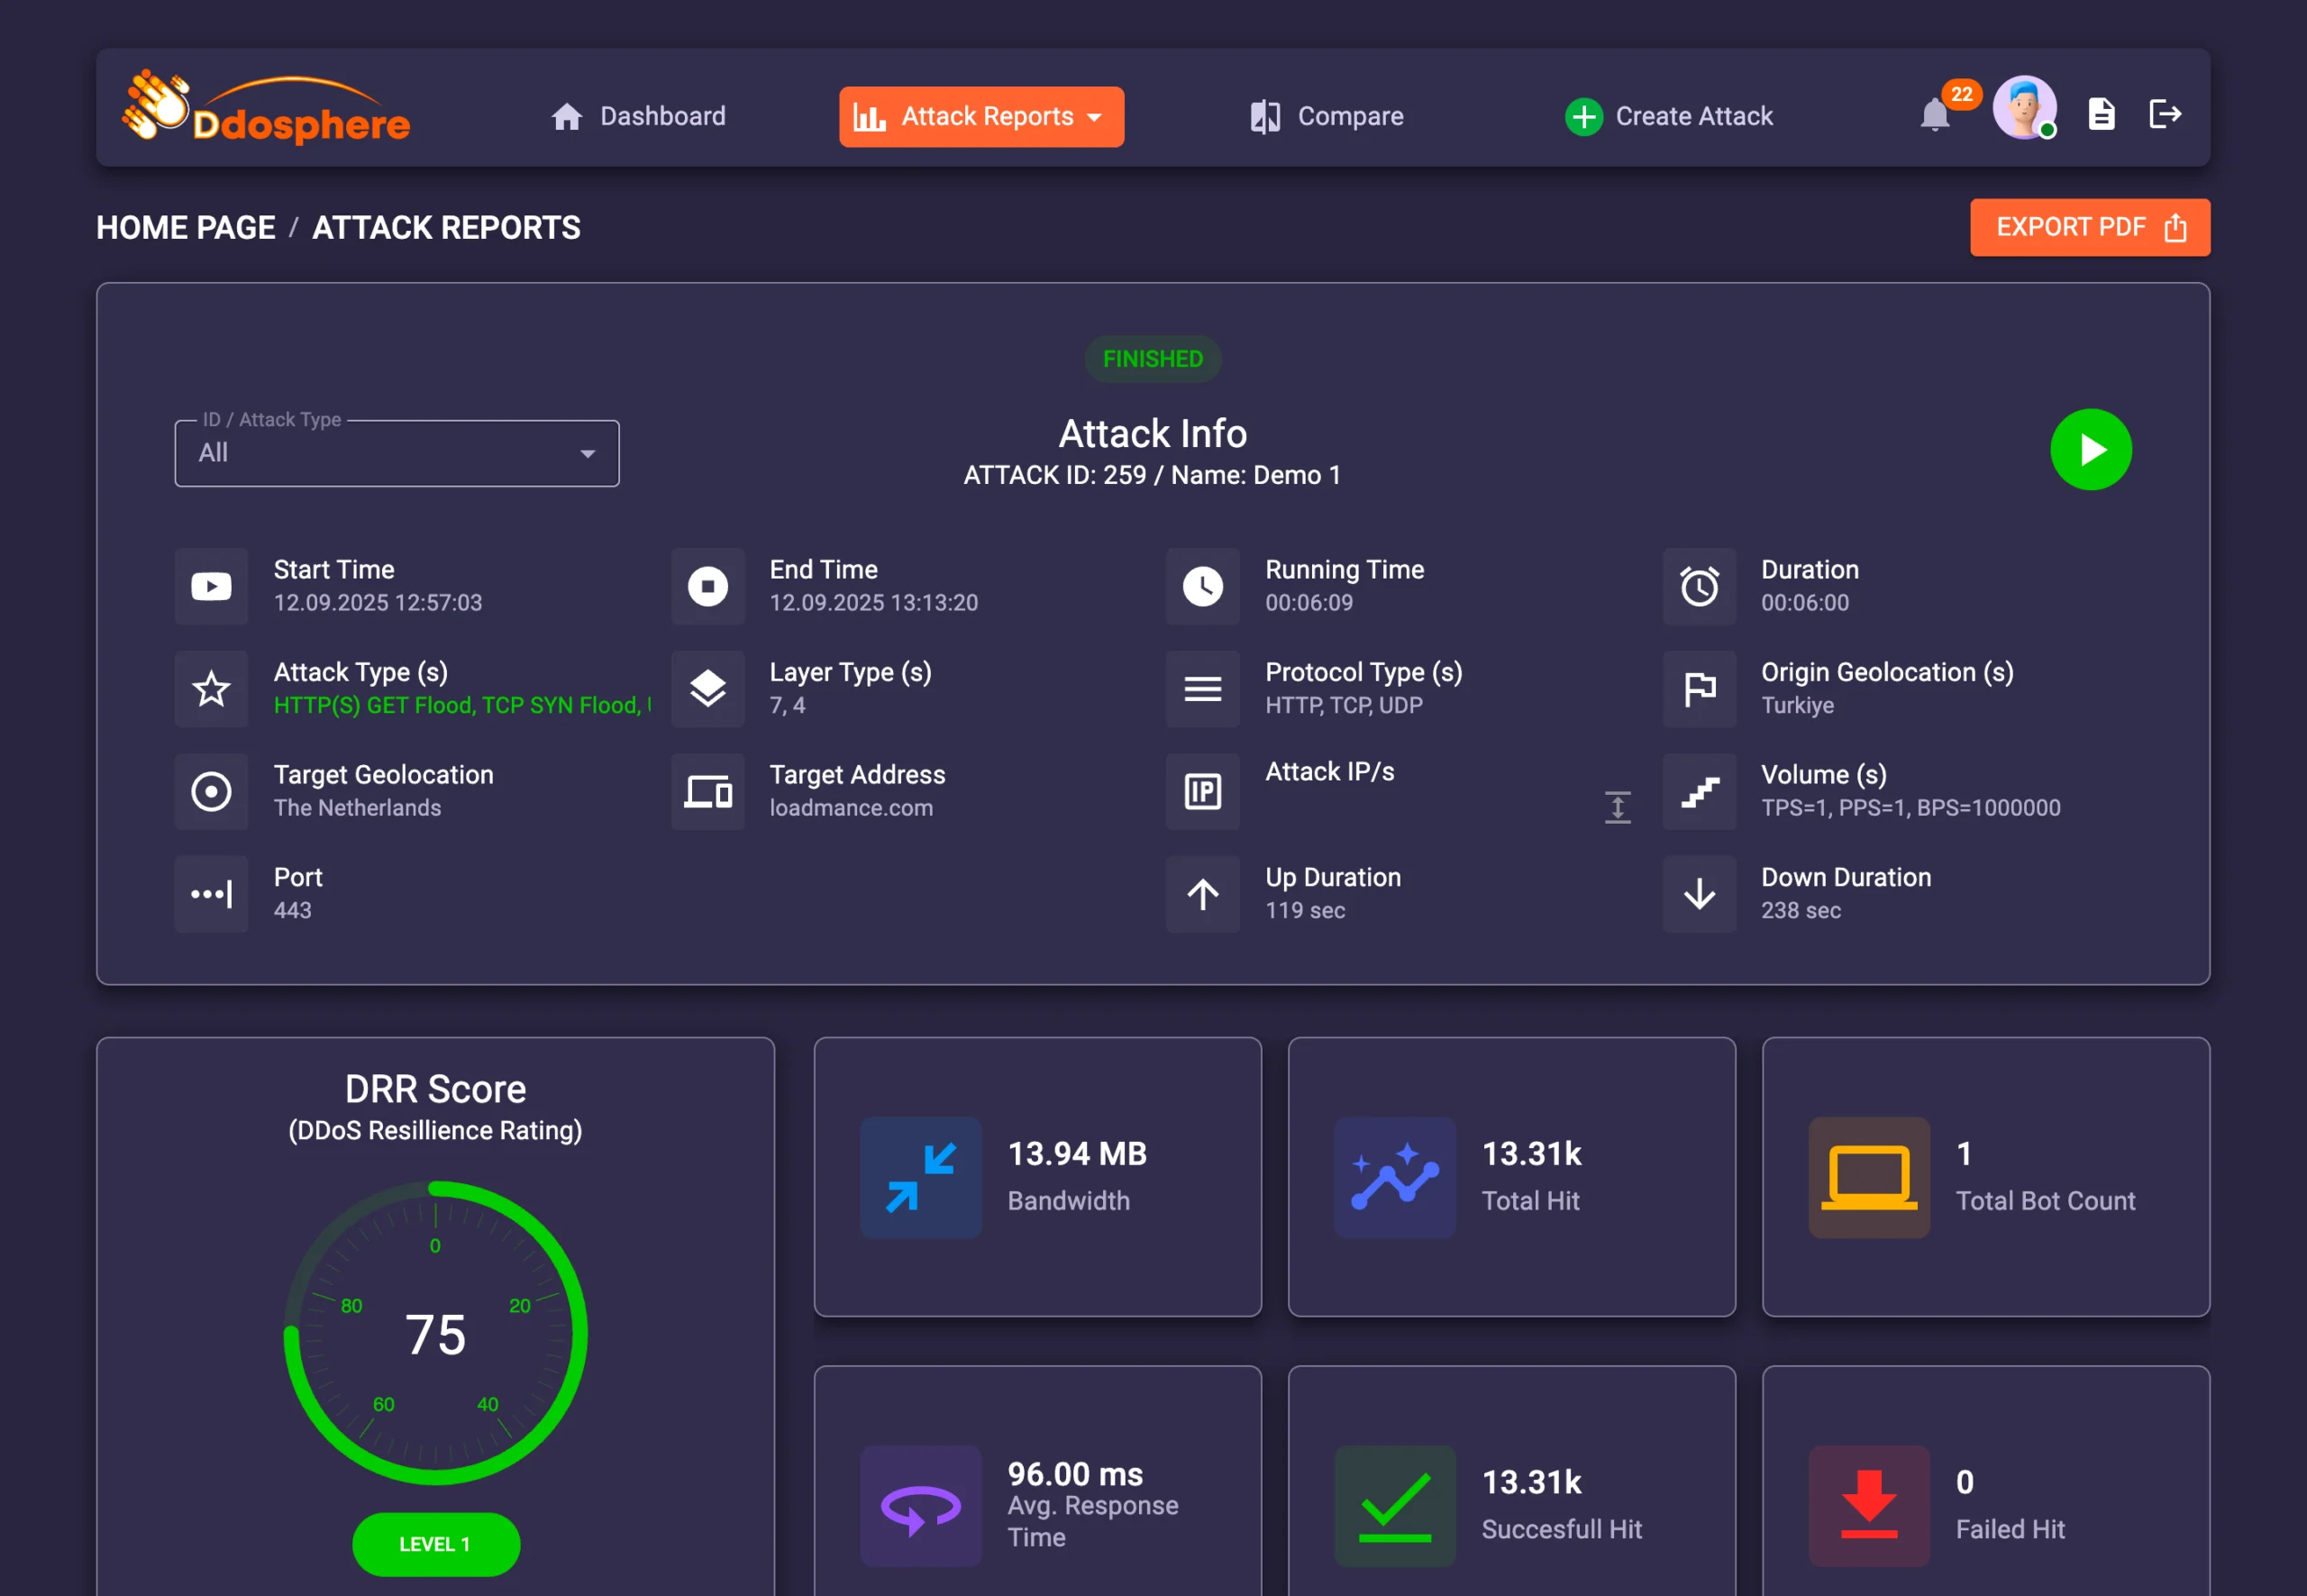Screen dimensions: 2307x1596
Task: Click the Create Attack button
Action: (x=1668, y=117)
